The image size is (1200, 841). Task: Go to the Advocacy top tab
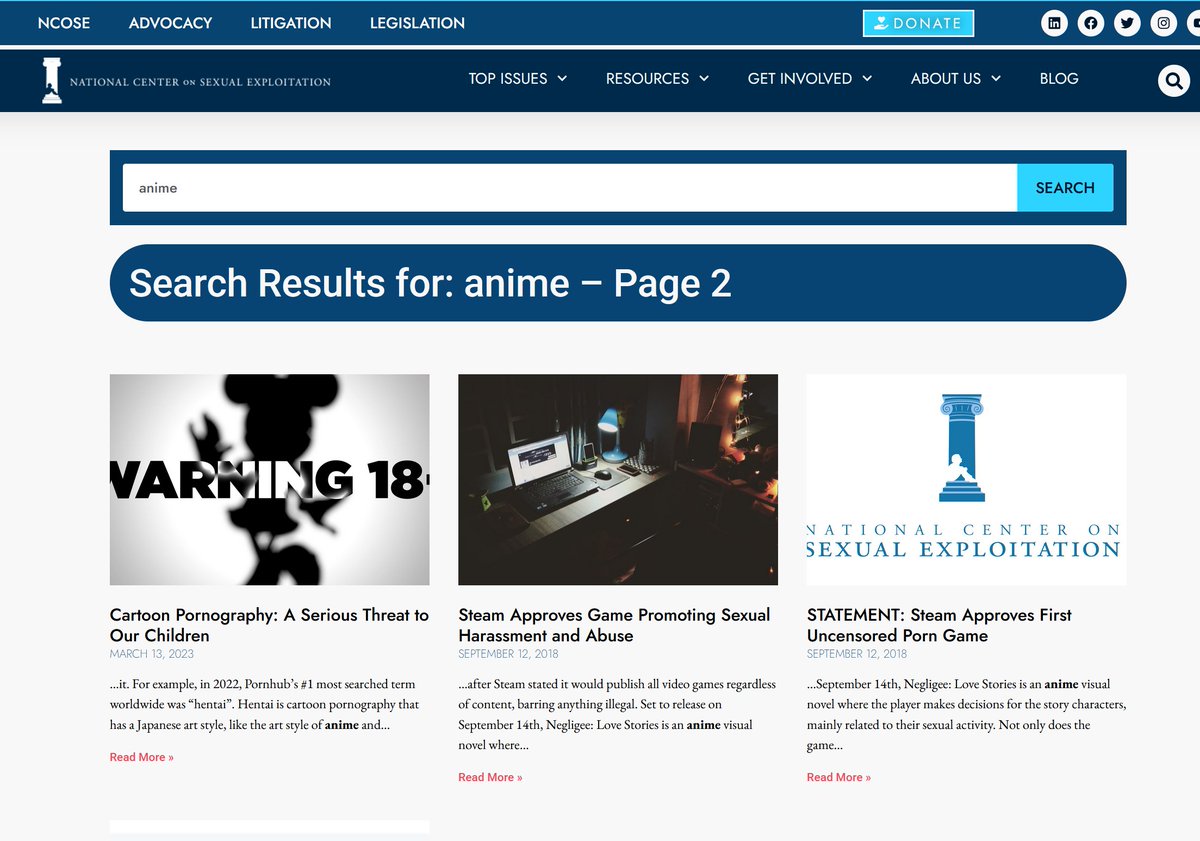pos(170,22)
